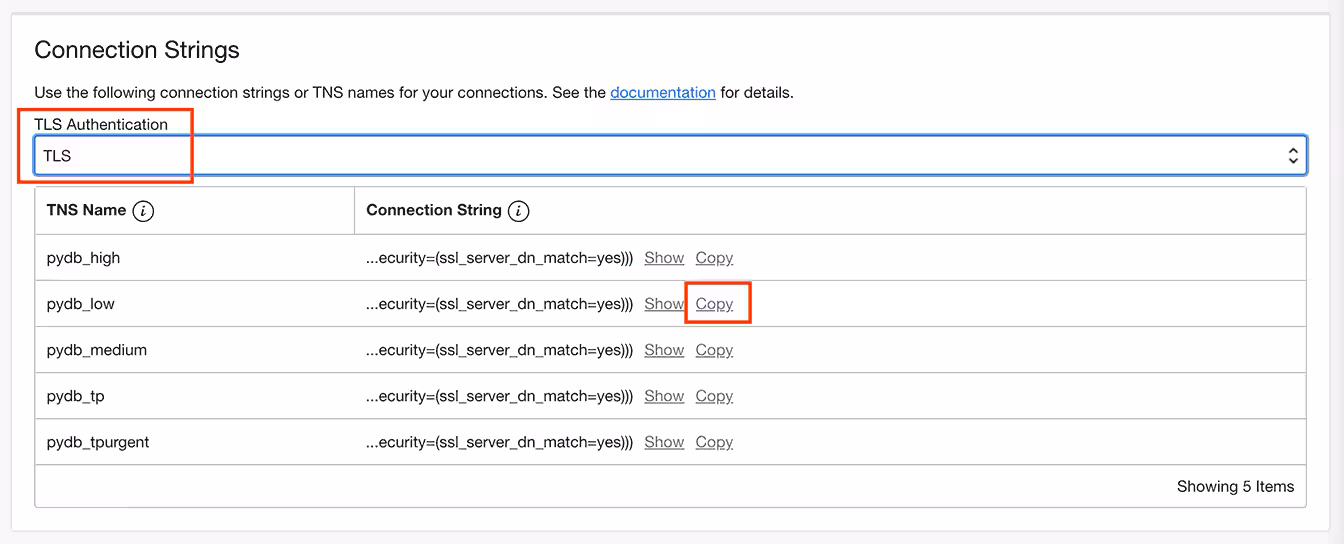Screen dimensions: 1344x544
Task: Copy the pydb_medium connection string
Action: pyautogui.click(x=714, y=350)
